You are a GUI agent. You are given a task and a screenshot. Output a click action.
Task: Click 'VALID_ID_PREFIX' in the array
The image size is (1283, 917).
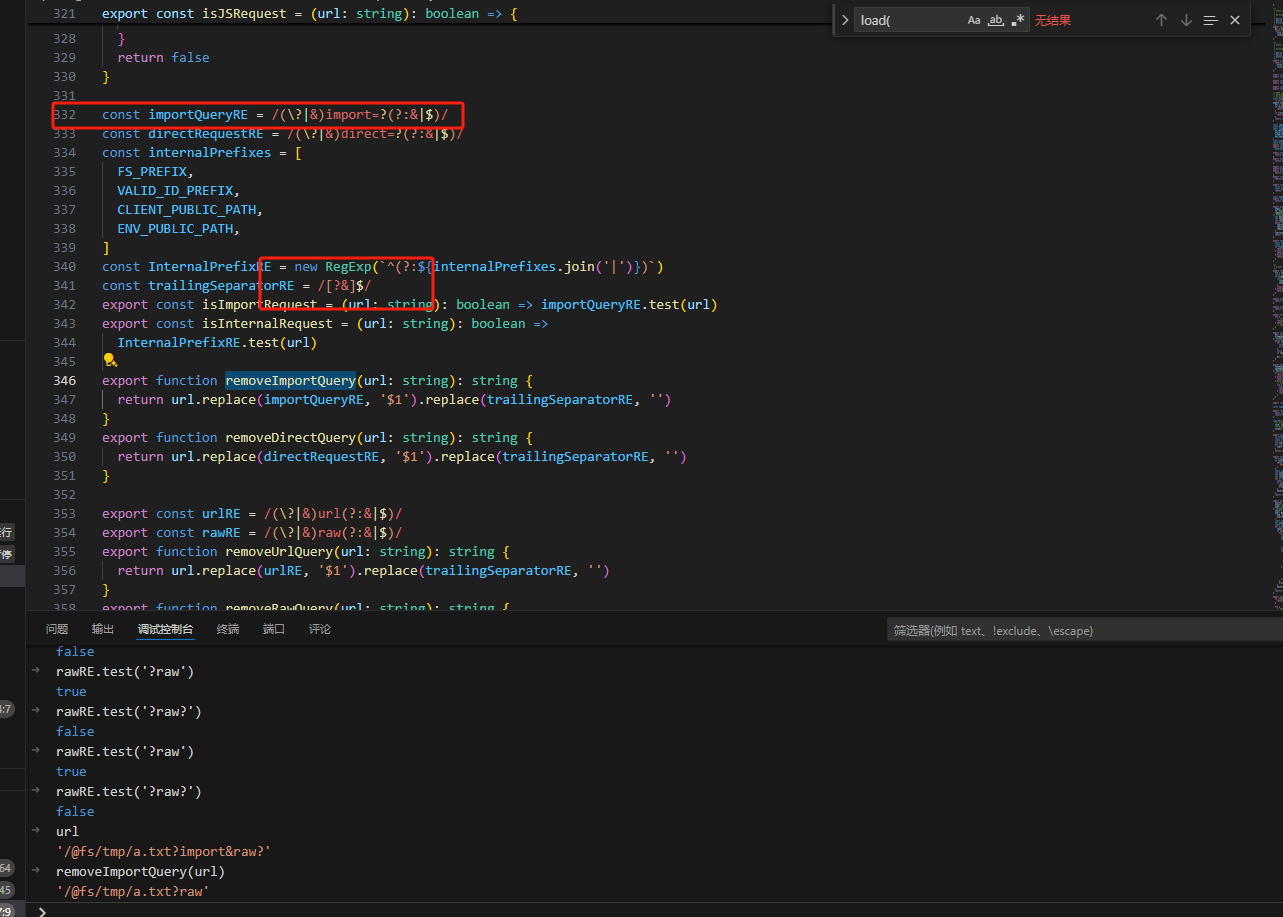pos(175,191)
